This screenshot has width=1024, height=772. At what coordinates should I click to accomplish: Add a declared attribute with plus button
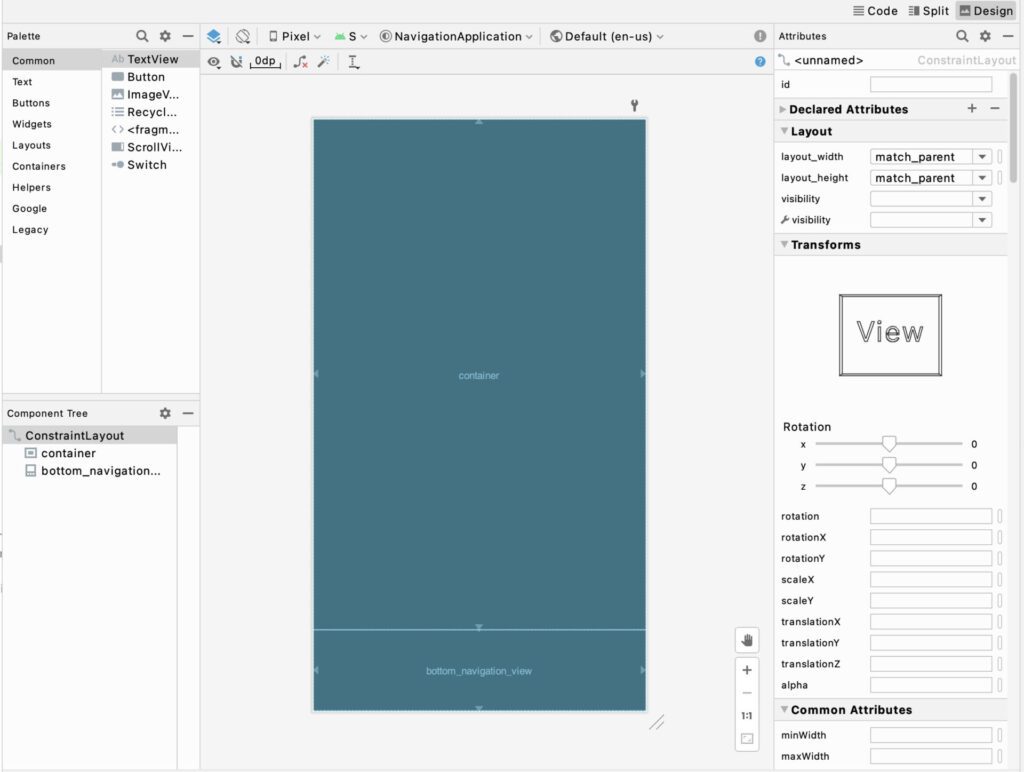point(972,108)
